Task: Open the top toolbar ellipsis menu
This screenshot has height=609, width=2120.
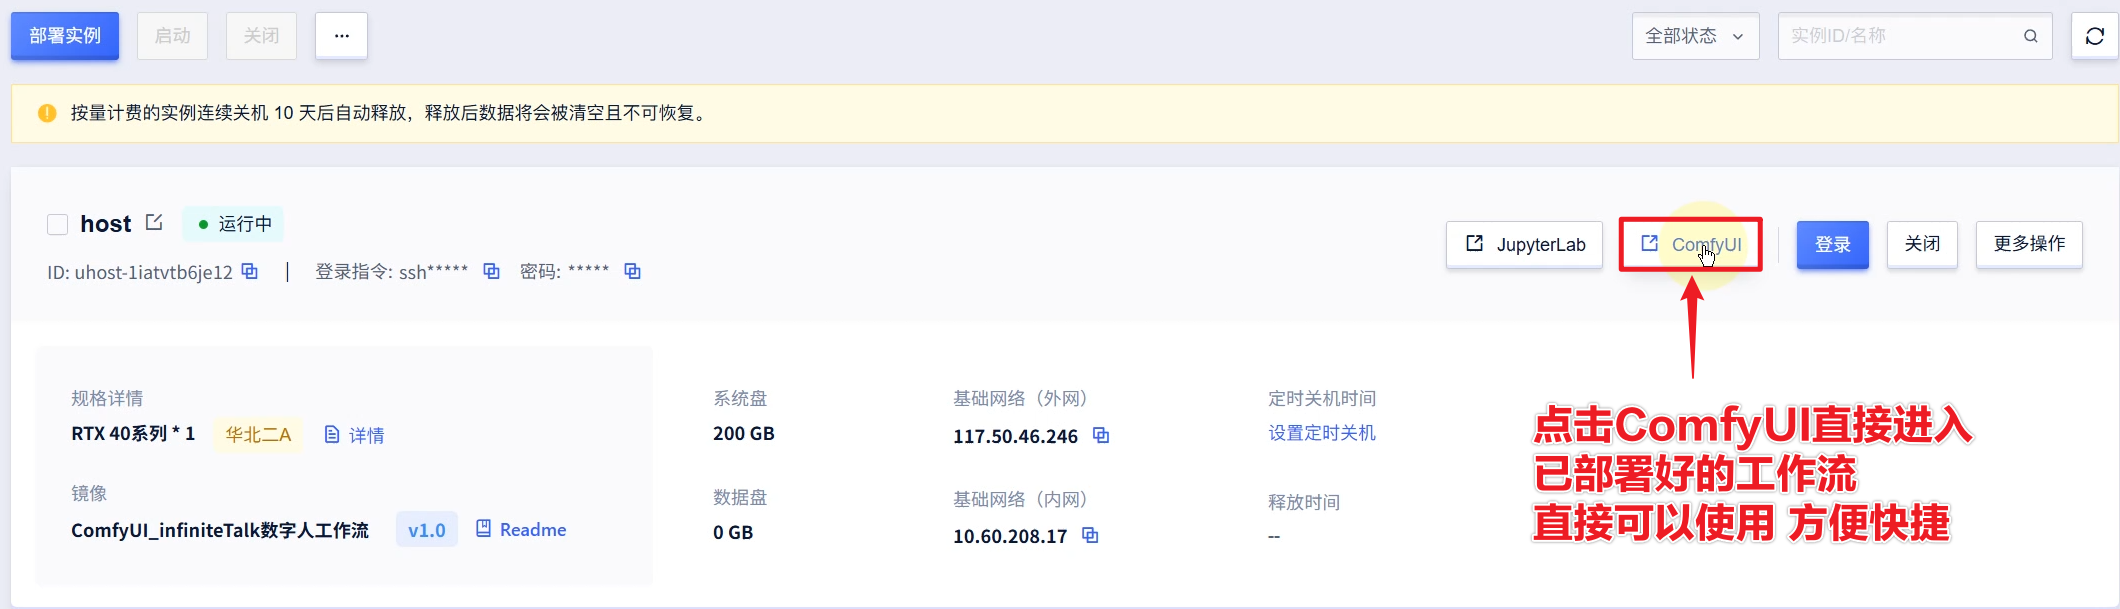Action: [x=341, y=36]
